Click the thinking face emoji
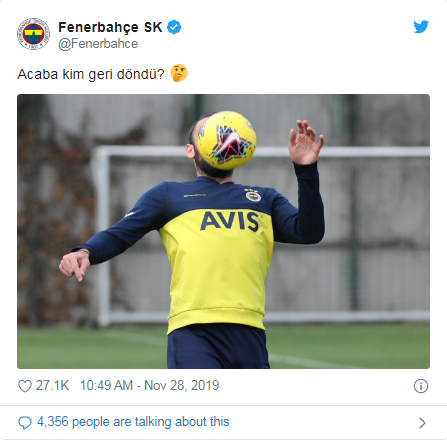 coord(179,74)
